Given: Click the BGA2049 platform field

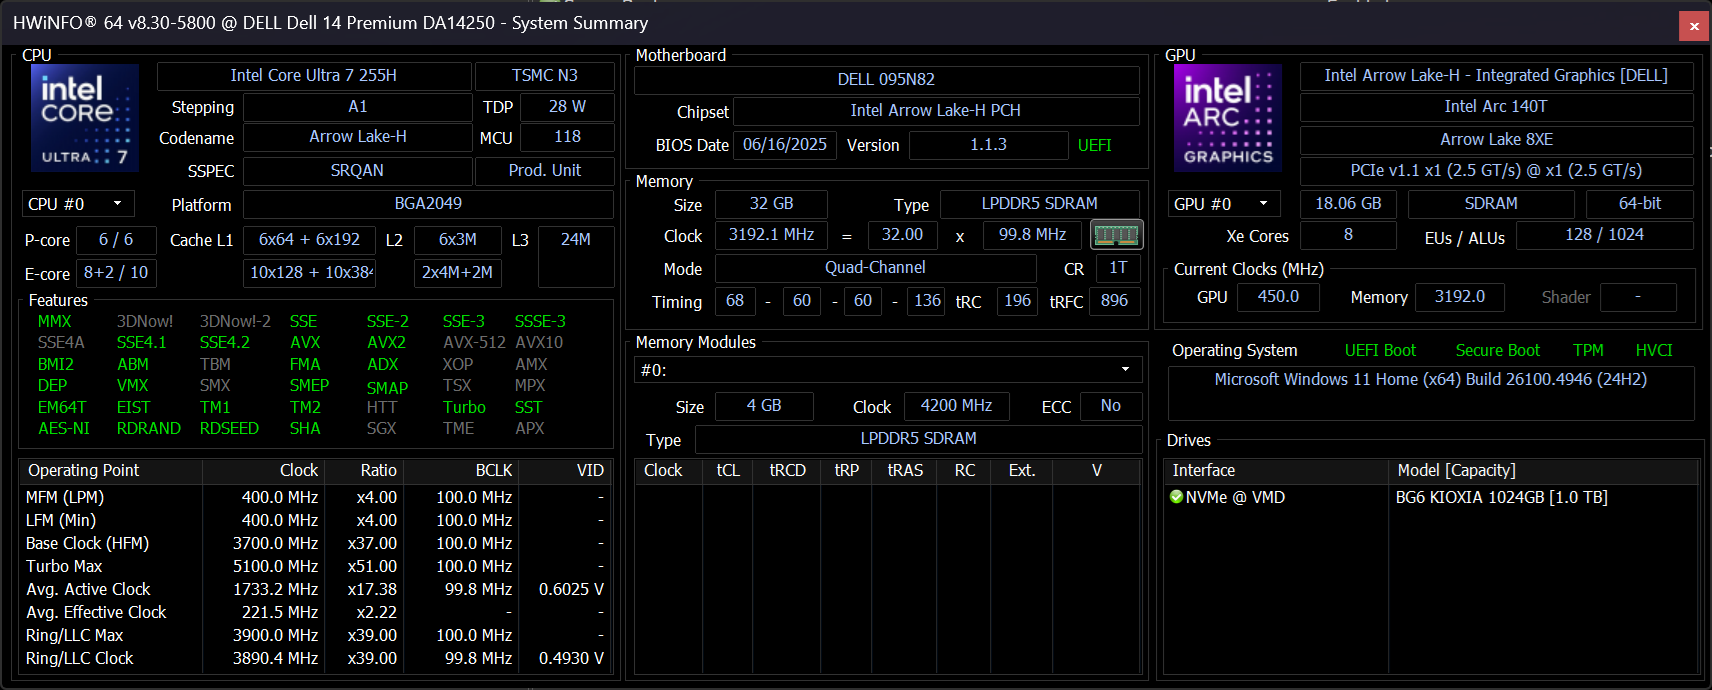Looking at the screenshot, I should (x=428, y=204).
